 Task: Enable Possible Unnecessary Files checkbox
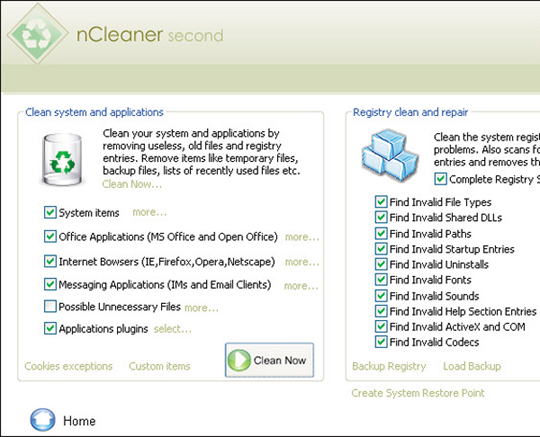point(50,306)
